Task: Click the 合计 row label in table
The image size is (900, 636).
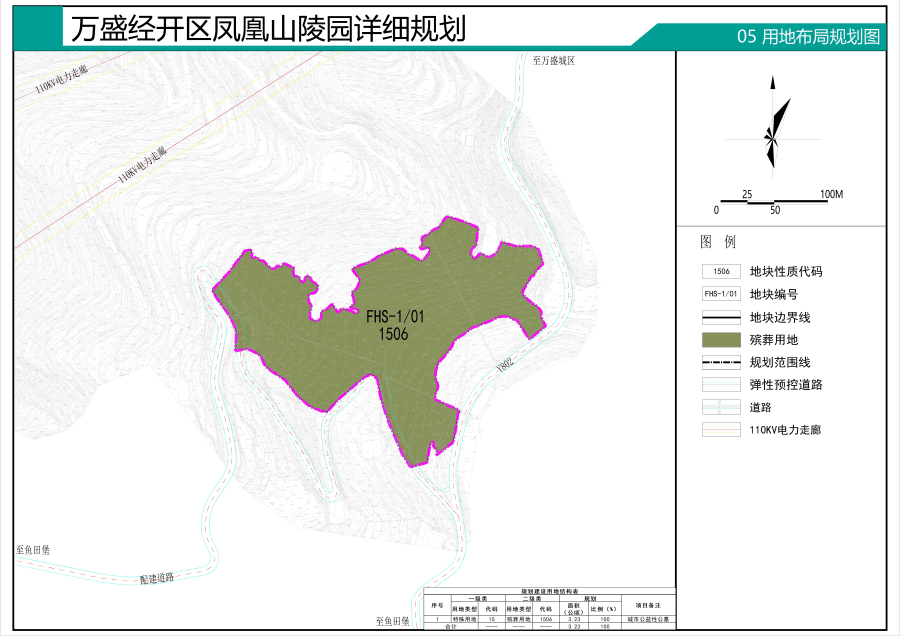Action: click(x=451, y=626)
